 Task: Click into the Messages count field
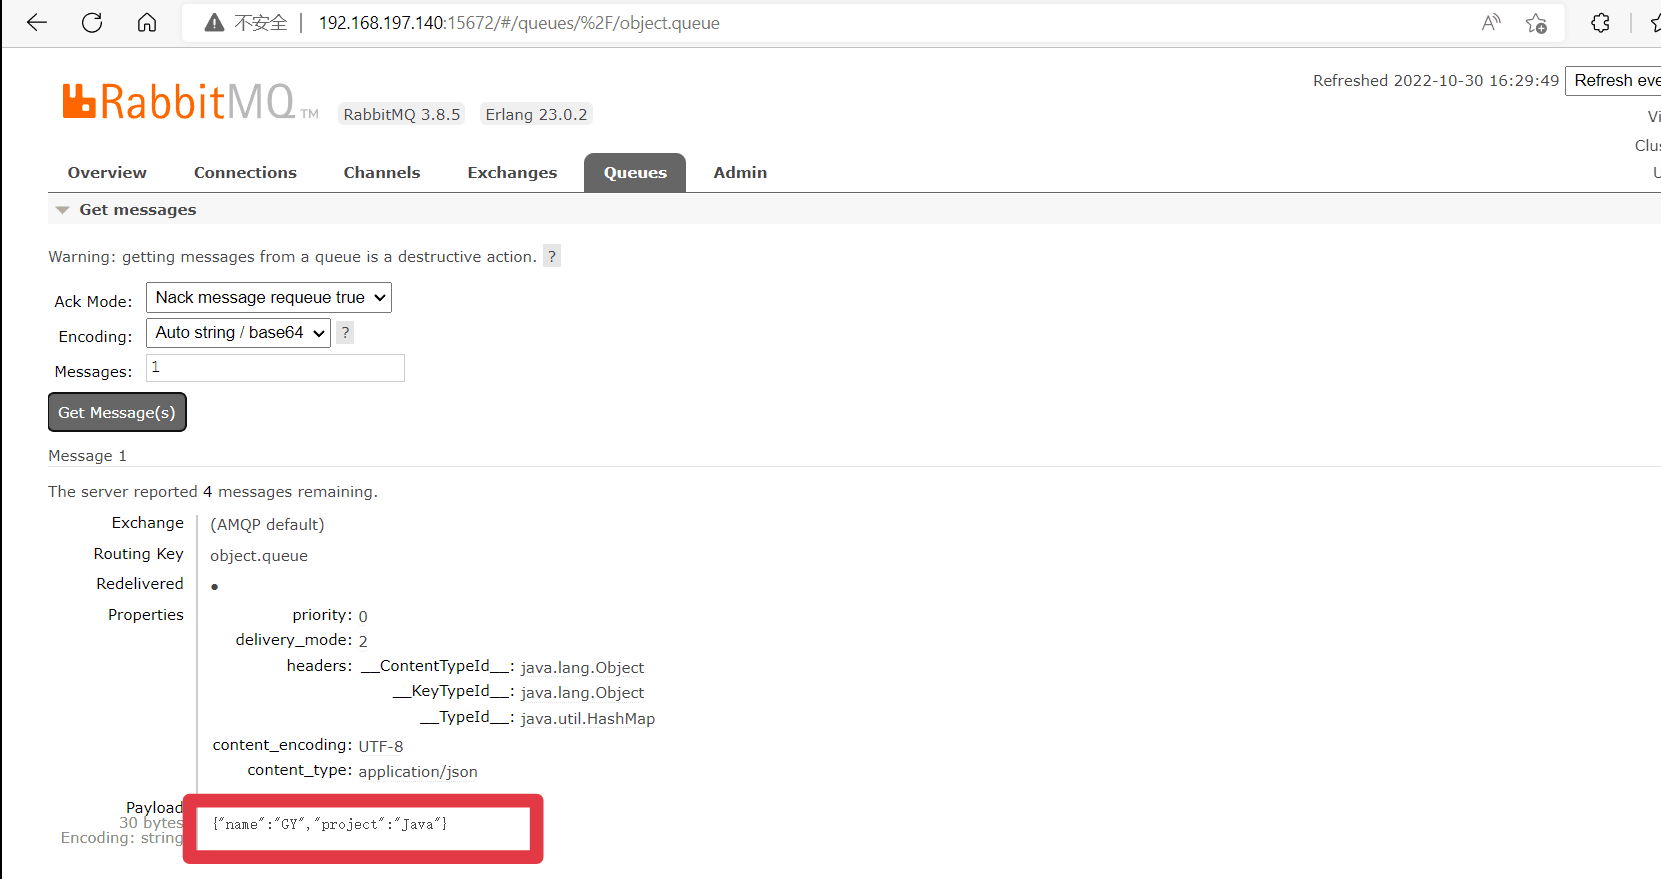coord(276,368)
